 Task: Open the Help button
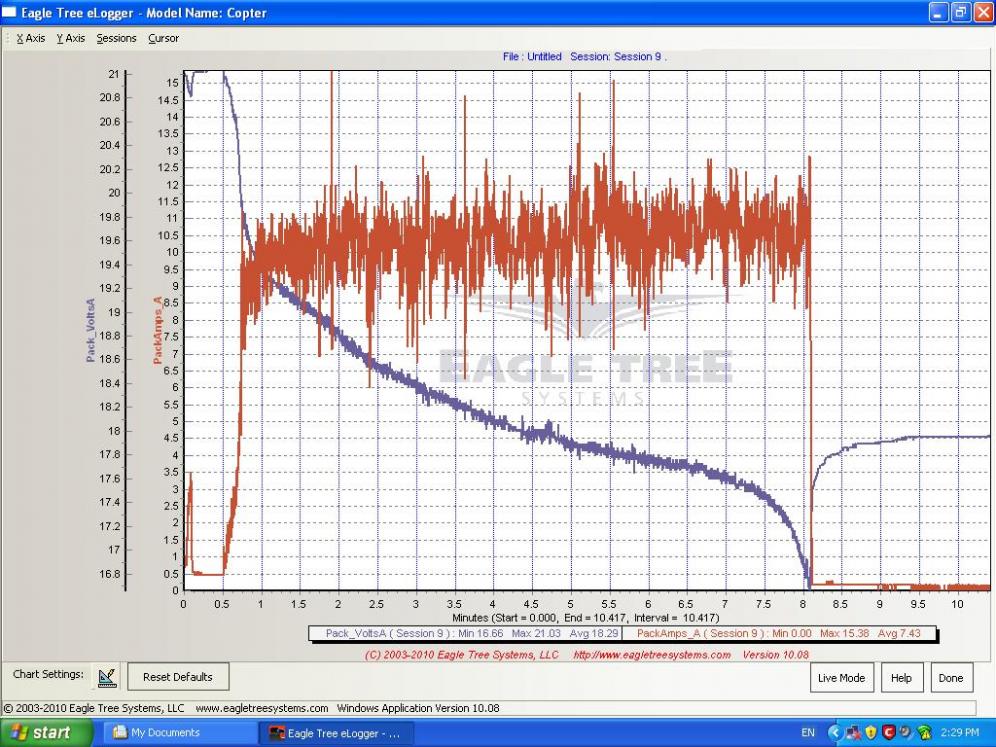(x=901, y=678)
